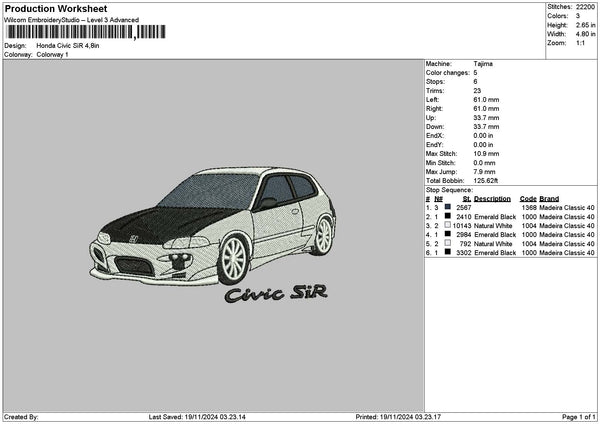The width and height of the screenshot is (600, 424).
Task: Click the white swatch beside stitch count 792
Action: coord(447,243)
